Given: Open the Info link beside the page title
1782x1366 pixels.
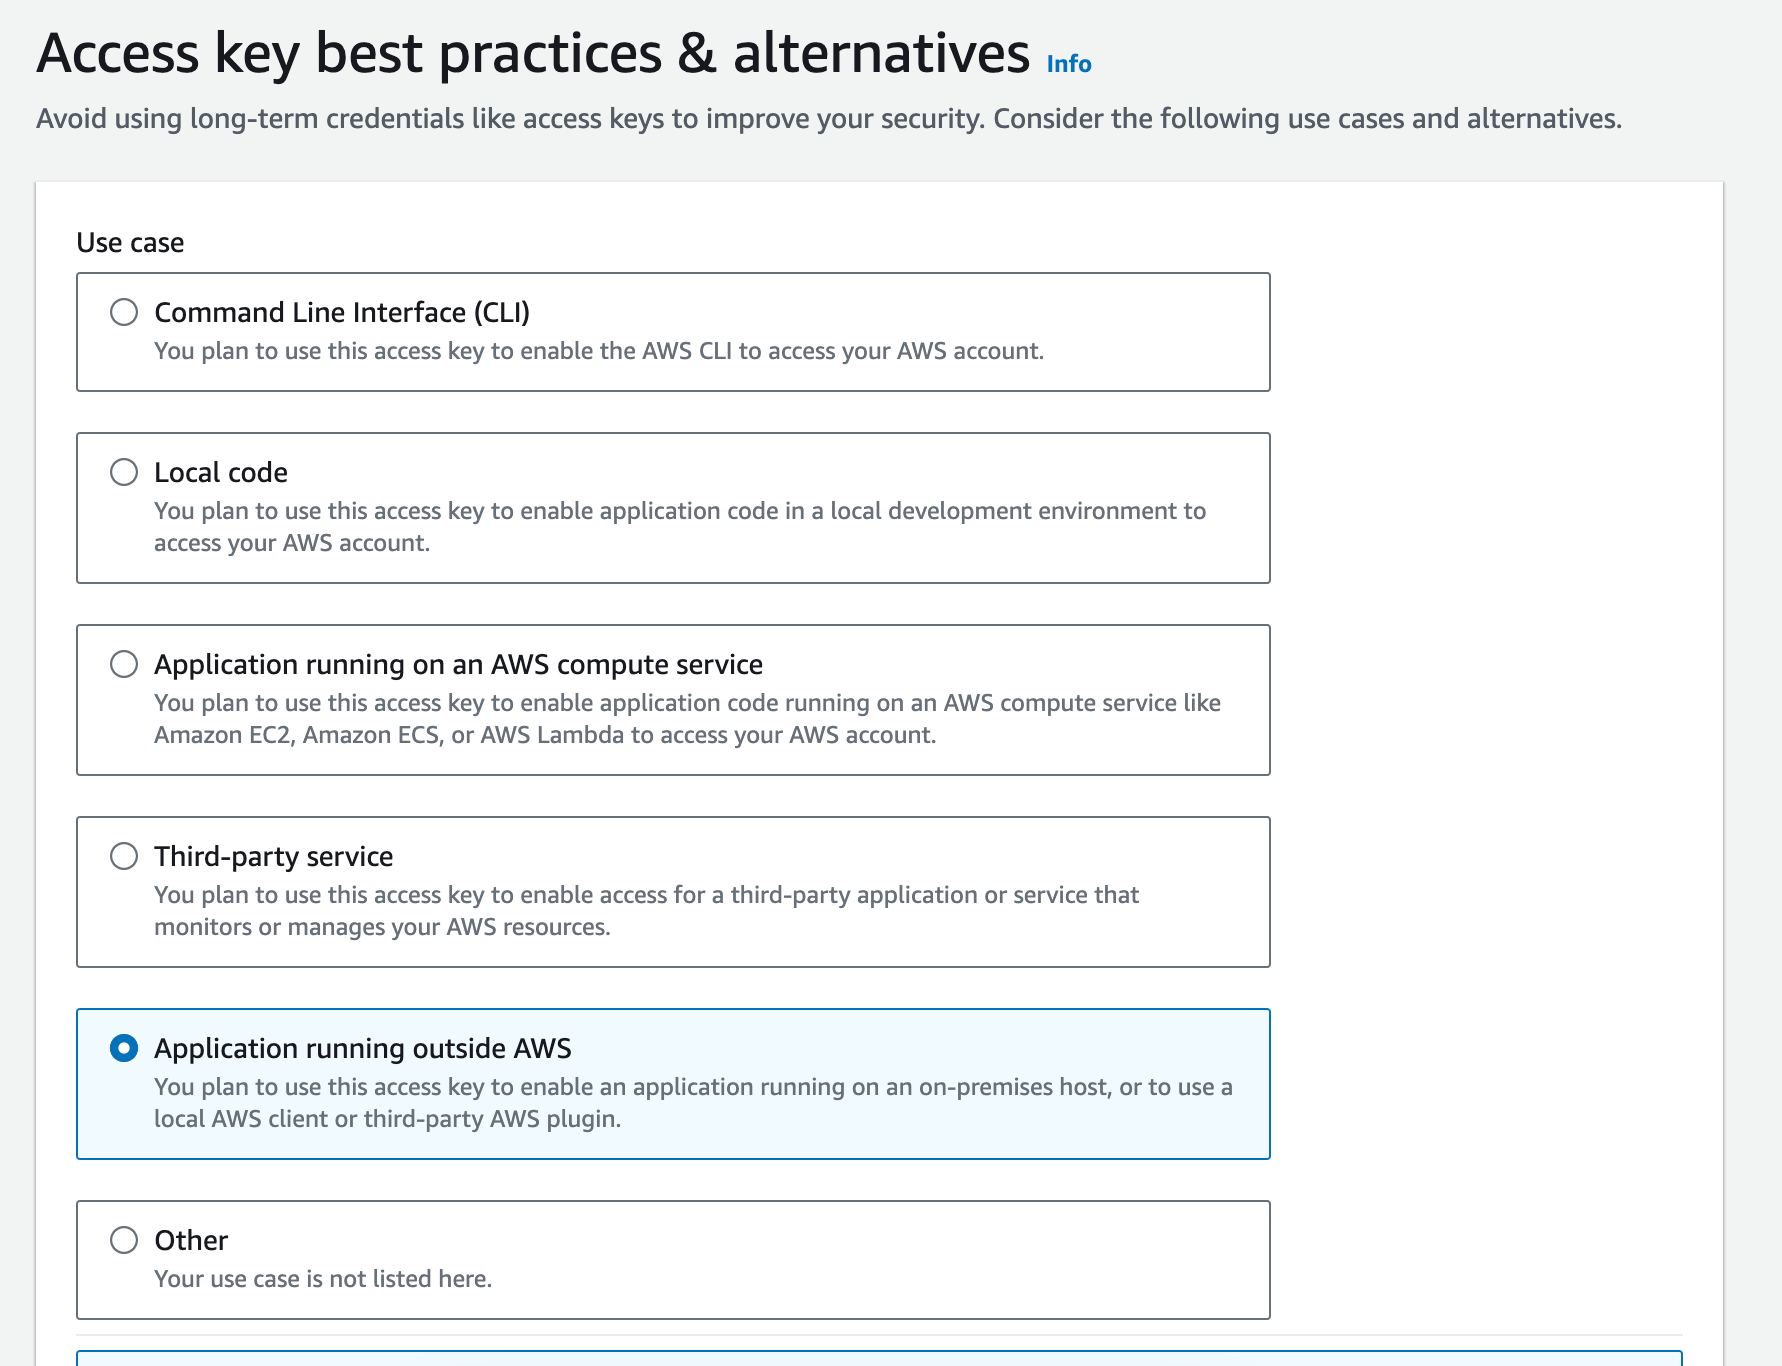Looking at the screenshot, I should [x=1068, y=64].
